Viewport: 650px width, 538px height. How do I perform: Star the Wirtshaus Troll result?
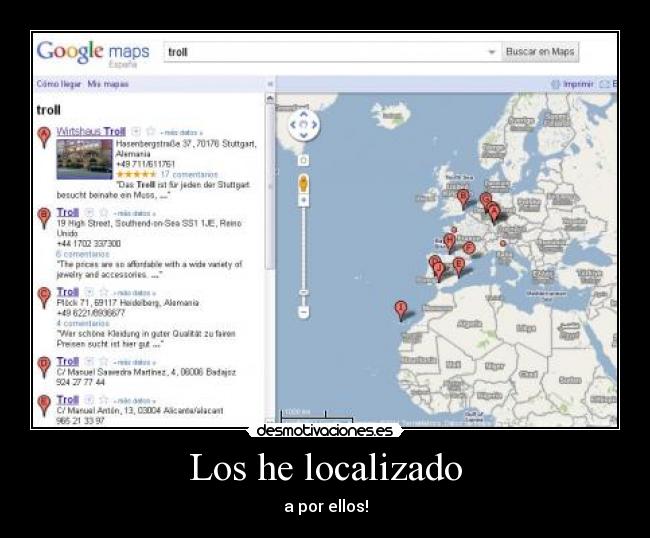tap(150, 131)
